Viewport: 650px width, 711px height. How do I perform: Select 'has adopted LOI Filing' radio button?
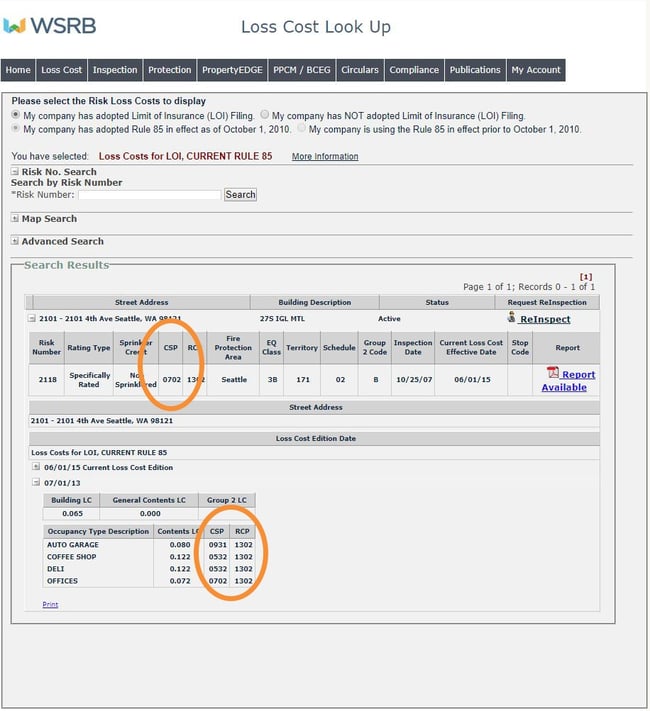point(15,115)
